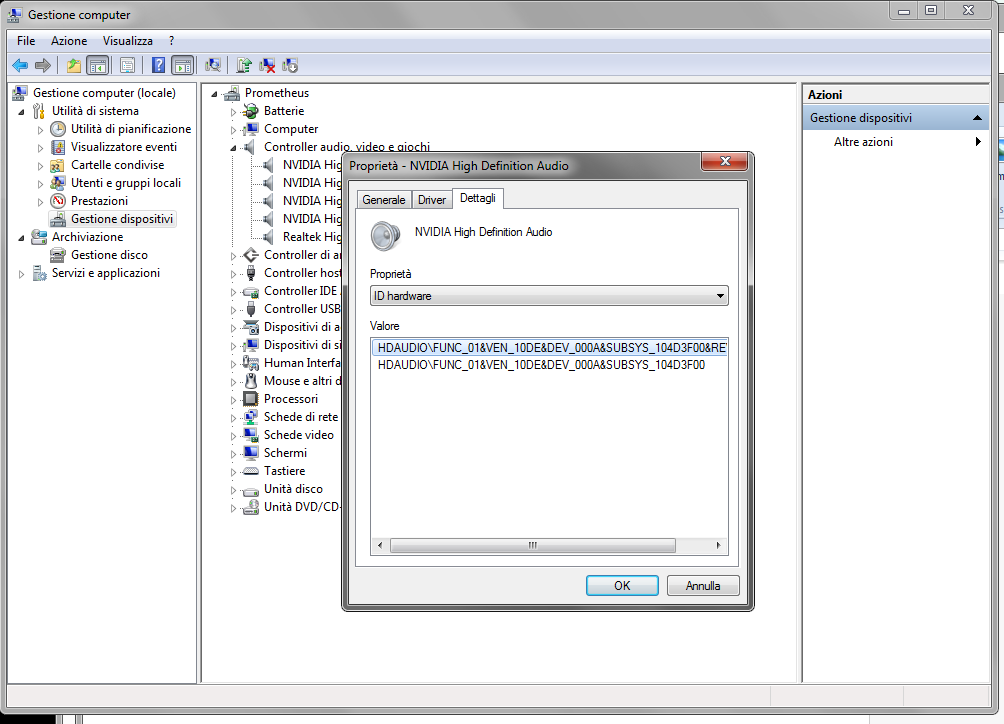This screenshot has width=1004, height=724.
Task: Click the Utenti e gruppi locali icon
Action: click(58, 183)
